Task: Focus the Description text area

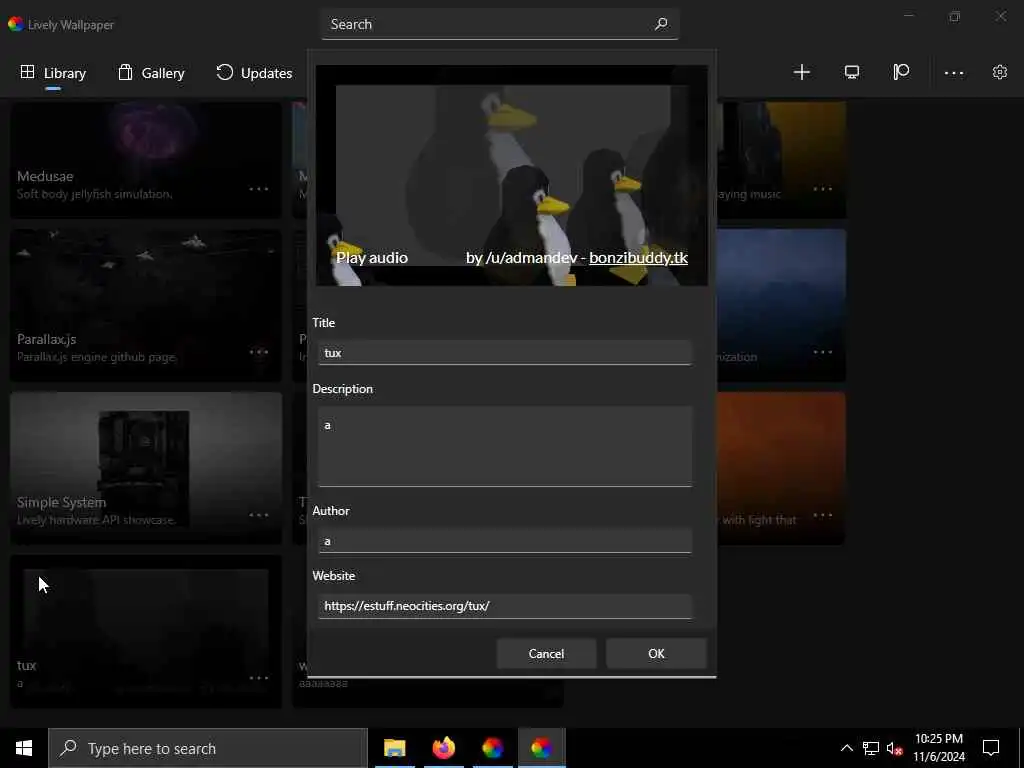Action: [x=505, y=447]
